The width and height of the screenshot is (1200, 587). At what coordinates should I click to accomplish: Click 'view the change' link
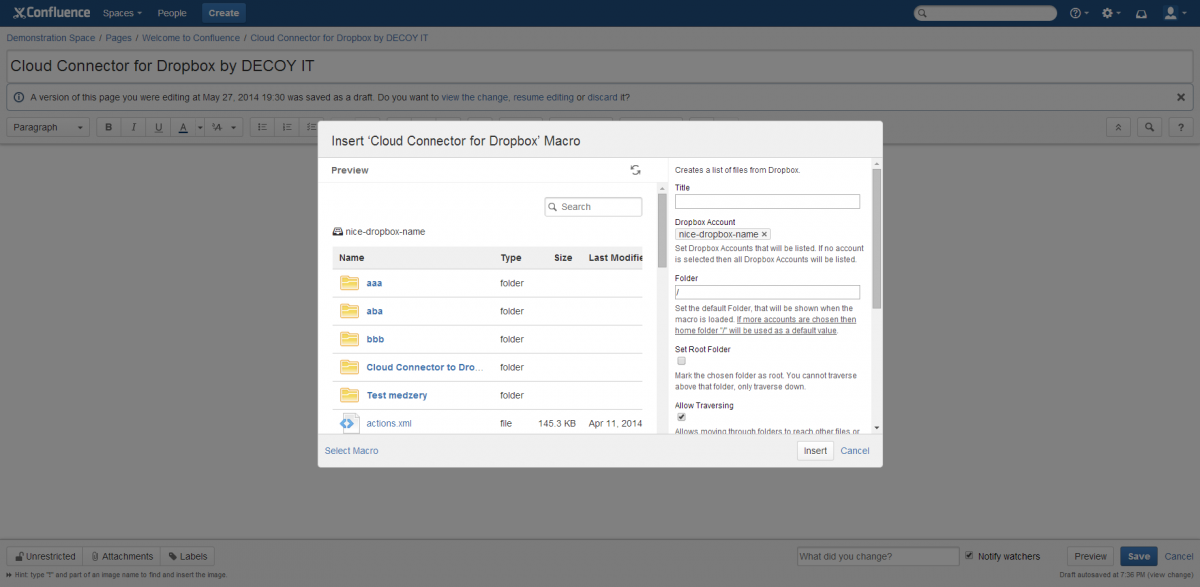(x=475, y=97)
